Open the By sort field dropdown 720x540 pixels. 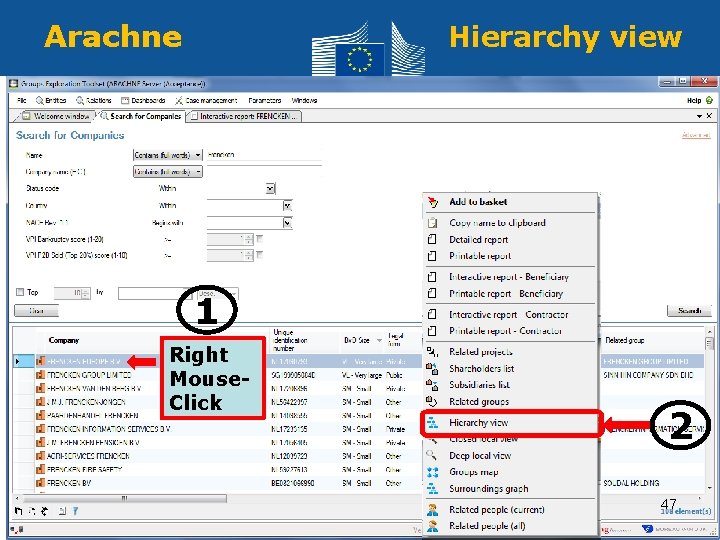pos(154,293)
